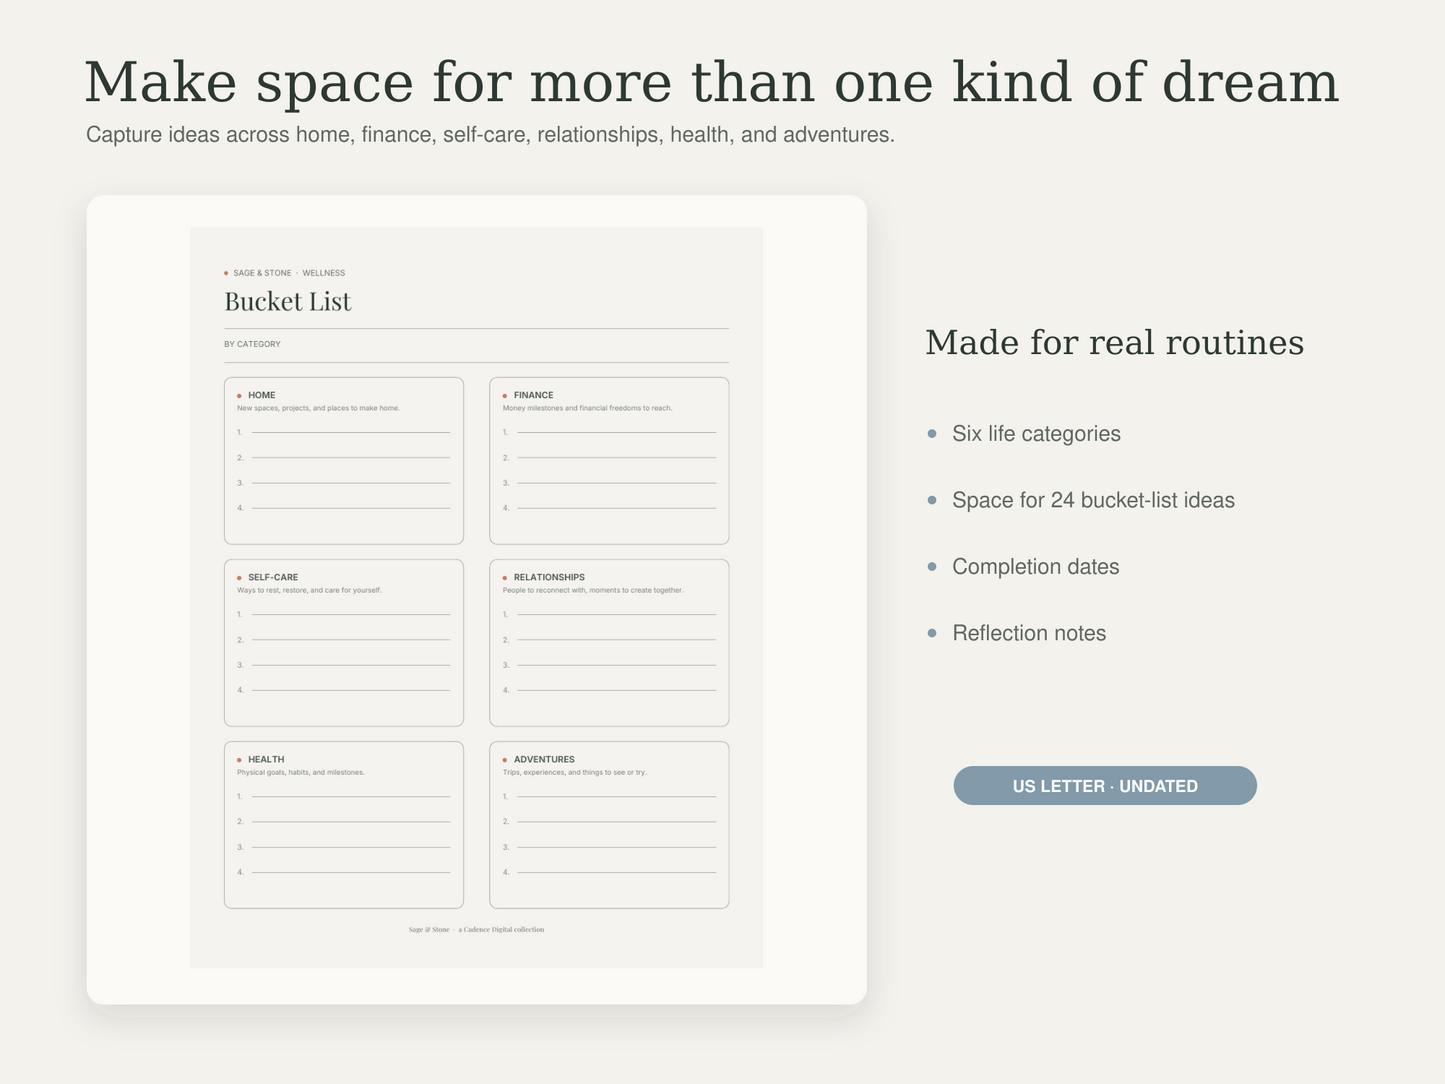This screenshot has width=1445, height=1084.
Task: Click the footer 'Sage & Stone · a Cadence Digital collection'
Action: coord(476,930)
